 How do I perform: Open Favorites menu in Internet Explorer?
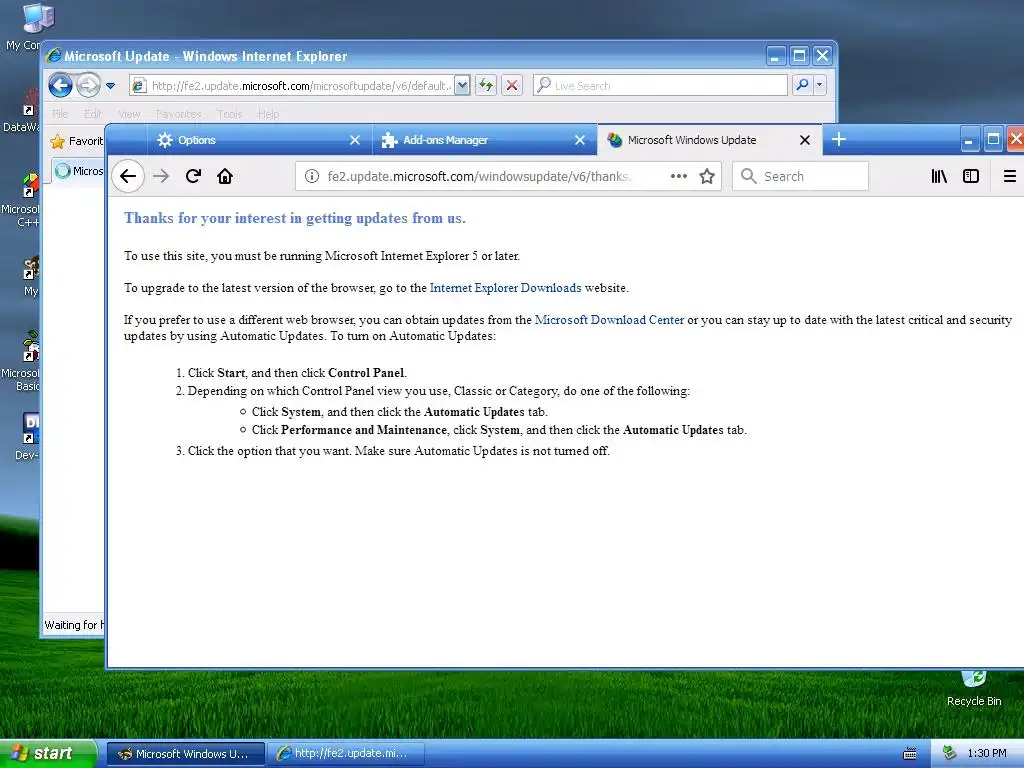pos(178,114)
